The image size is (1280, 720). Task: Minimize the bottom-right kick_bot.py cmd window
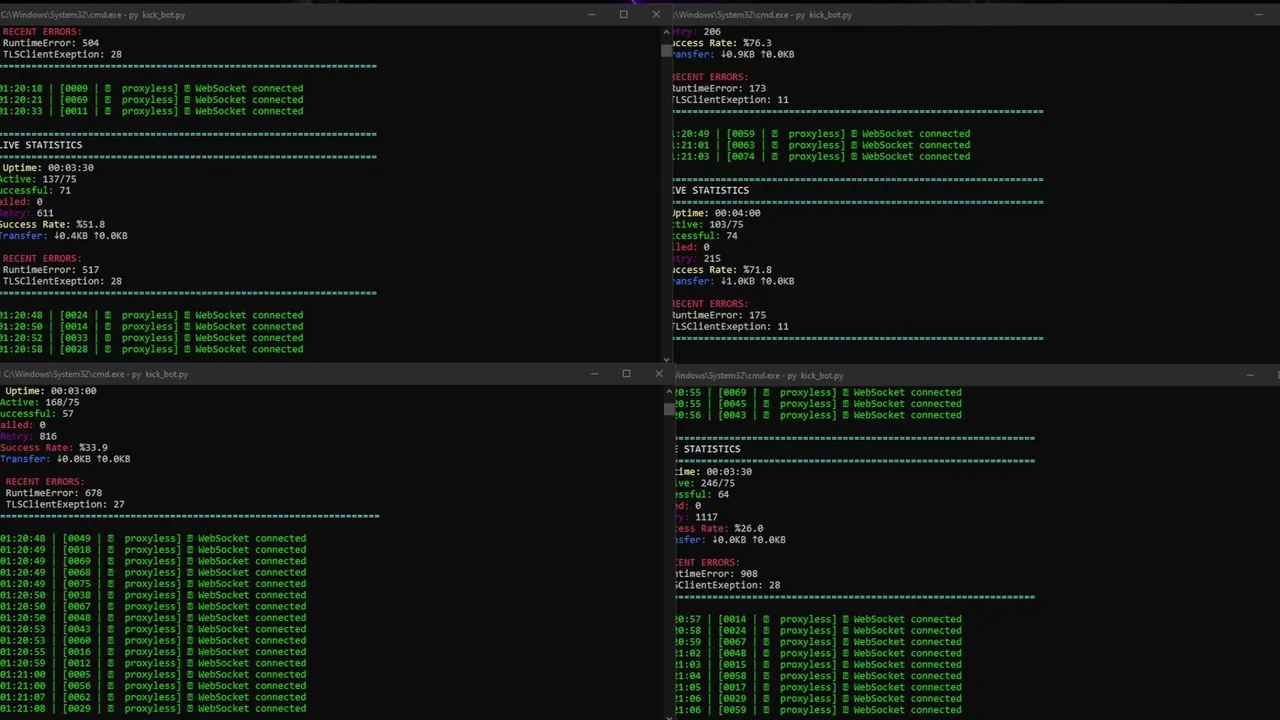pos(1250,375)
